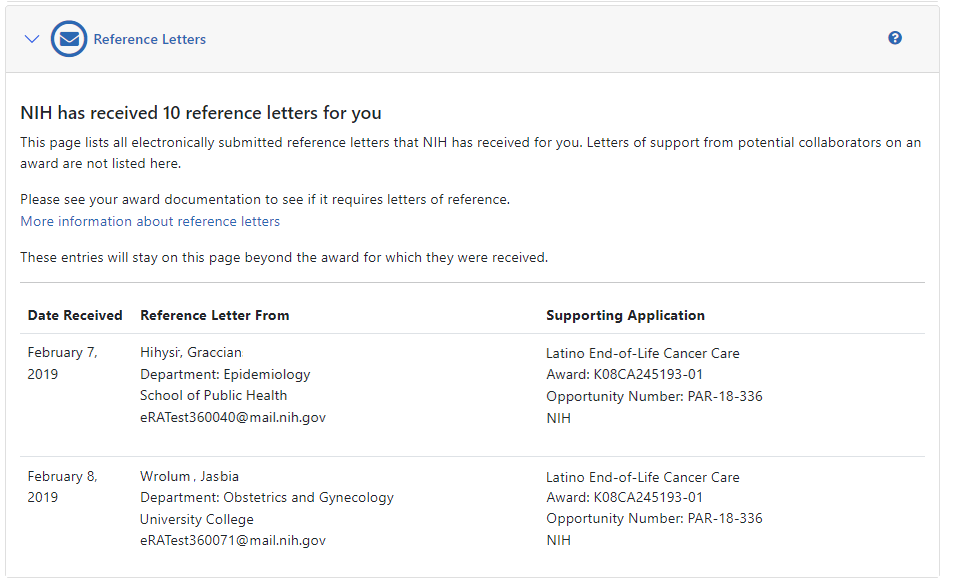
Task: Click the referee name Wrolum, Jasbia
Action: pyautogui.click(x=189, y=476)
